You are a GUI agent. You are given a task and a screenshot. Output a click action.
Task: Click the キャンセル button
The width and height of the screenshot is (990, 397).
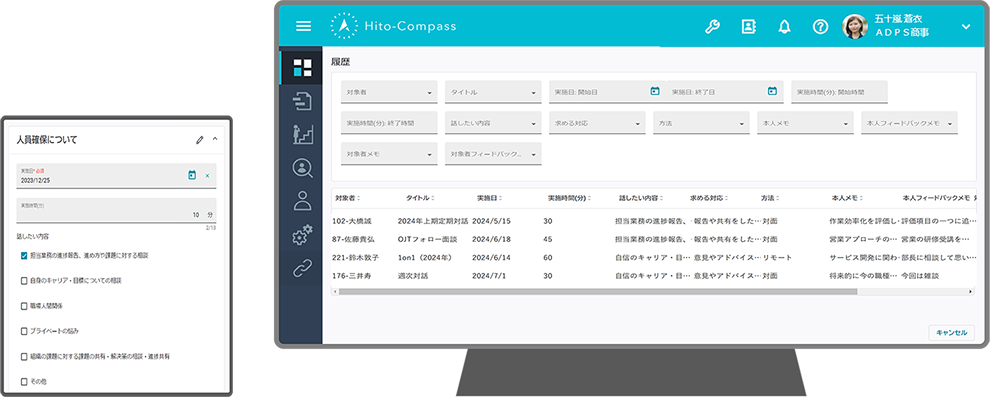pos(951,332)
